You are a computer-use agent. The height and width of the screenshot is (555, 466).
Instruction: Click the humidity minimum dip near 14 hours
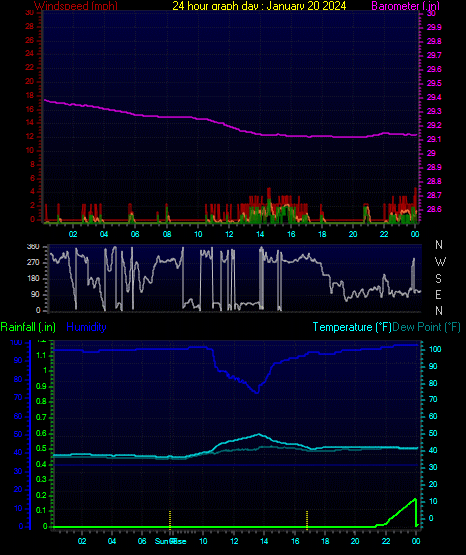pyautogui.click(x=257, y=392)
